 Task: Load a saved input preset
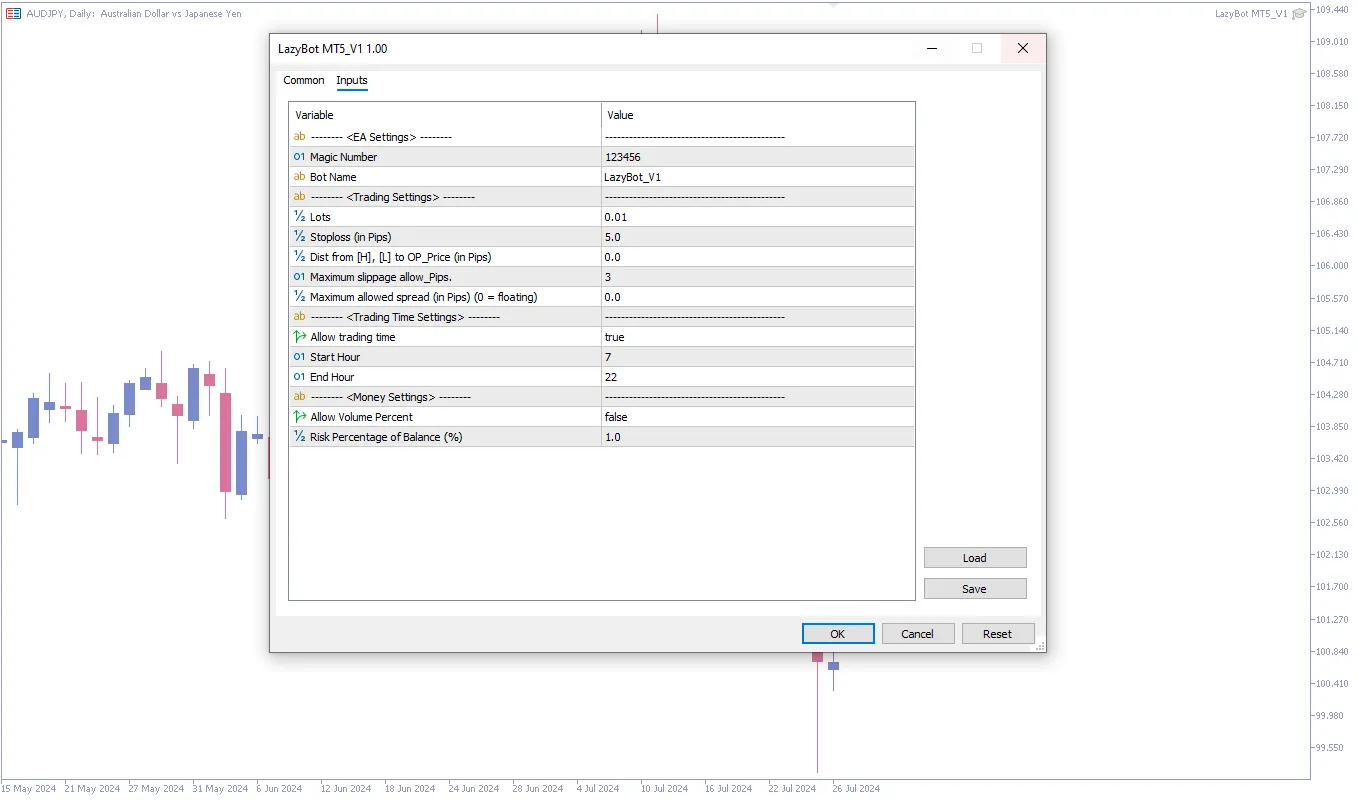click(x=975, y=558)
